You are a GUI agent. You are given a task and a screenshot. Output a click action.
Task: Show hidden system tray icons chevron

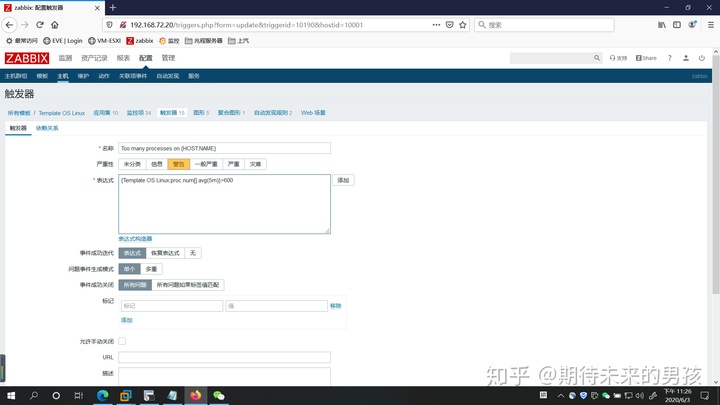(561, 395)
